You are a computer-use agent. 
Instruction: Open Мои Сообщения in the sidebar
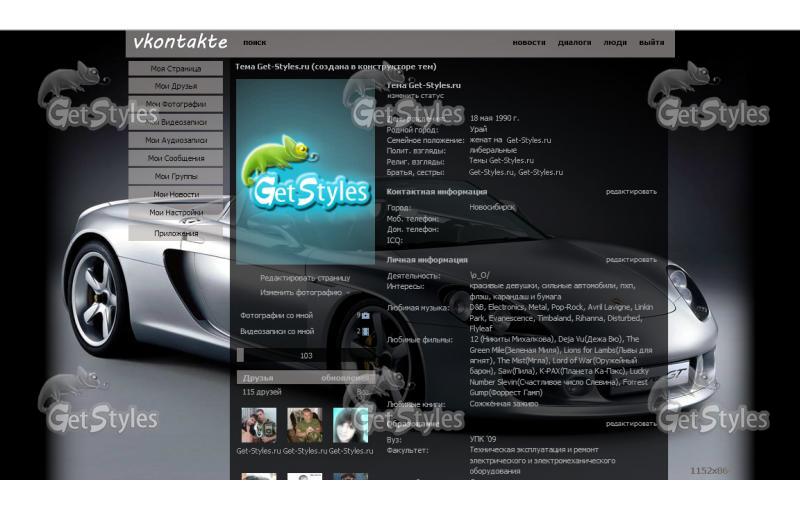[x=176, y=159]
